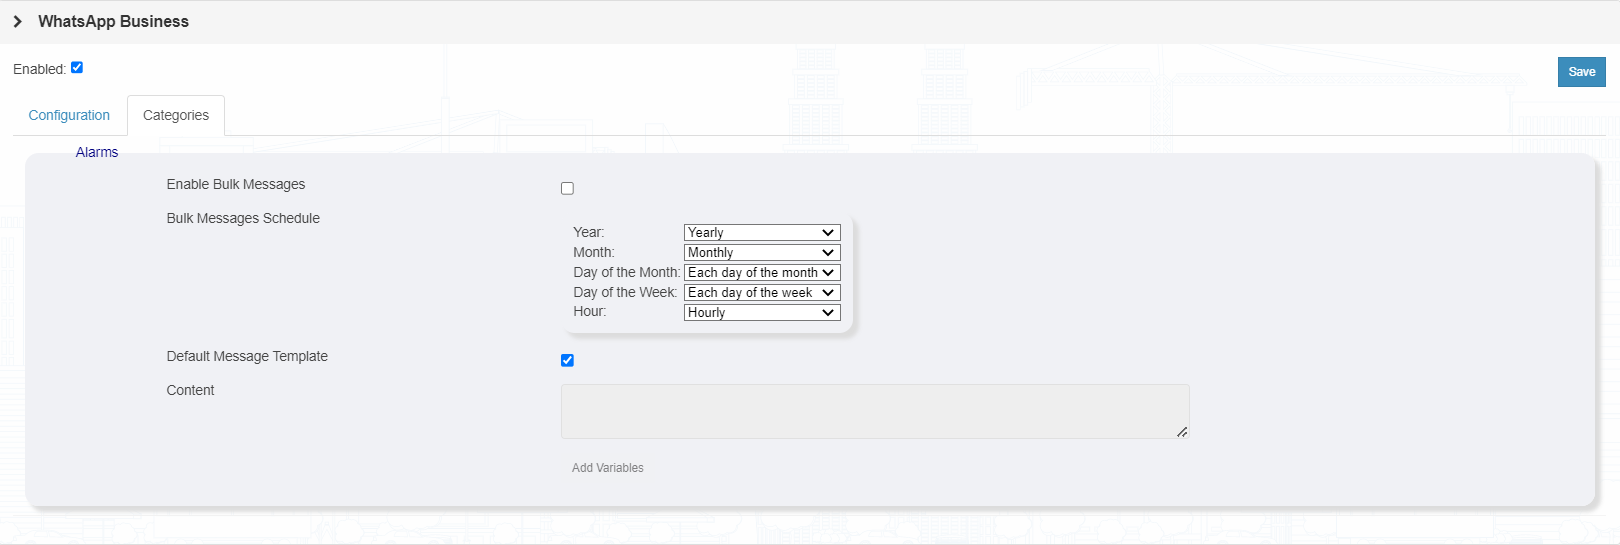Click the Enable Bulk Messages label
Screen dimensions: 1620x545
point(236,184)
